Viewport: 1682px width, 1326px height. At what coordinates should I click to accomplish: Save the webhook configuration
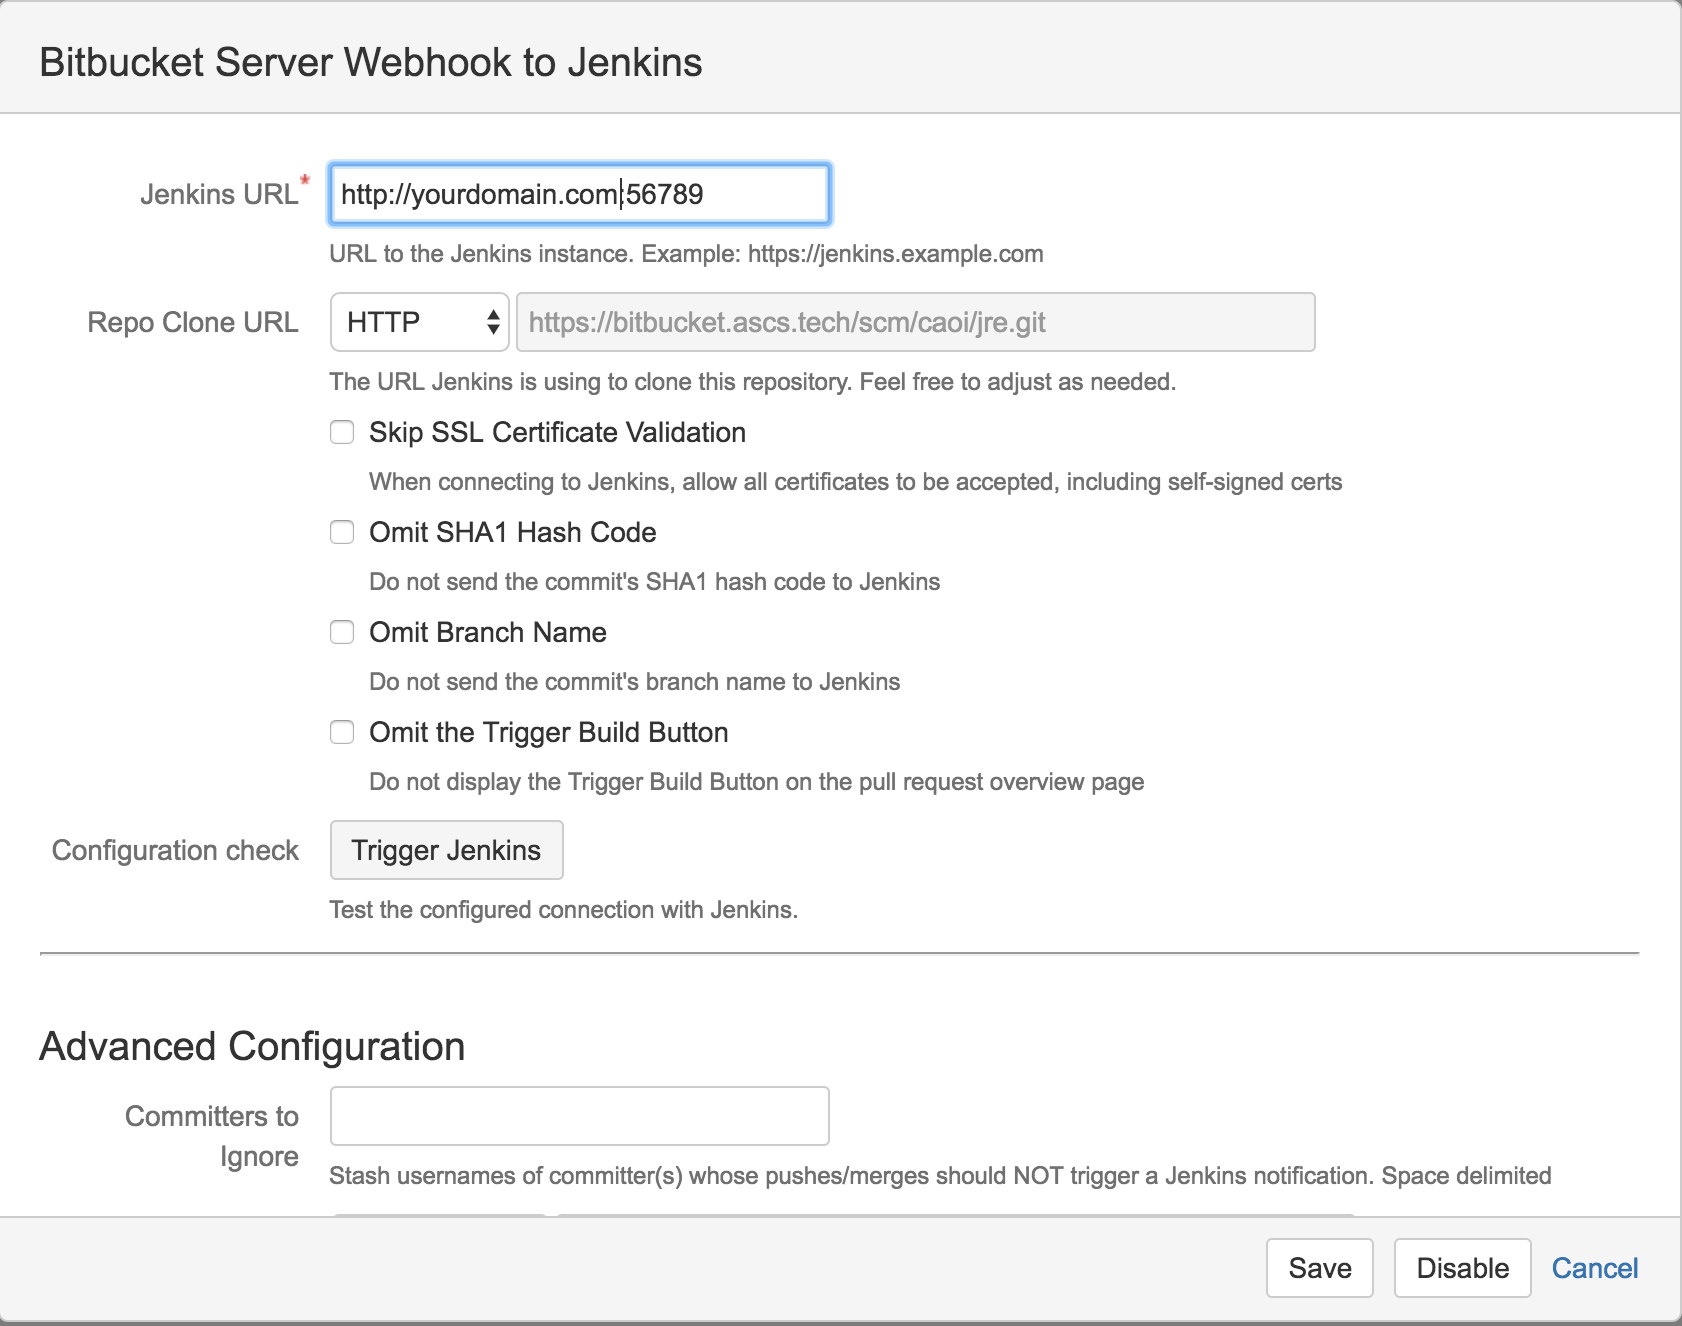(x=1318, y=1268)
